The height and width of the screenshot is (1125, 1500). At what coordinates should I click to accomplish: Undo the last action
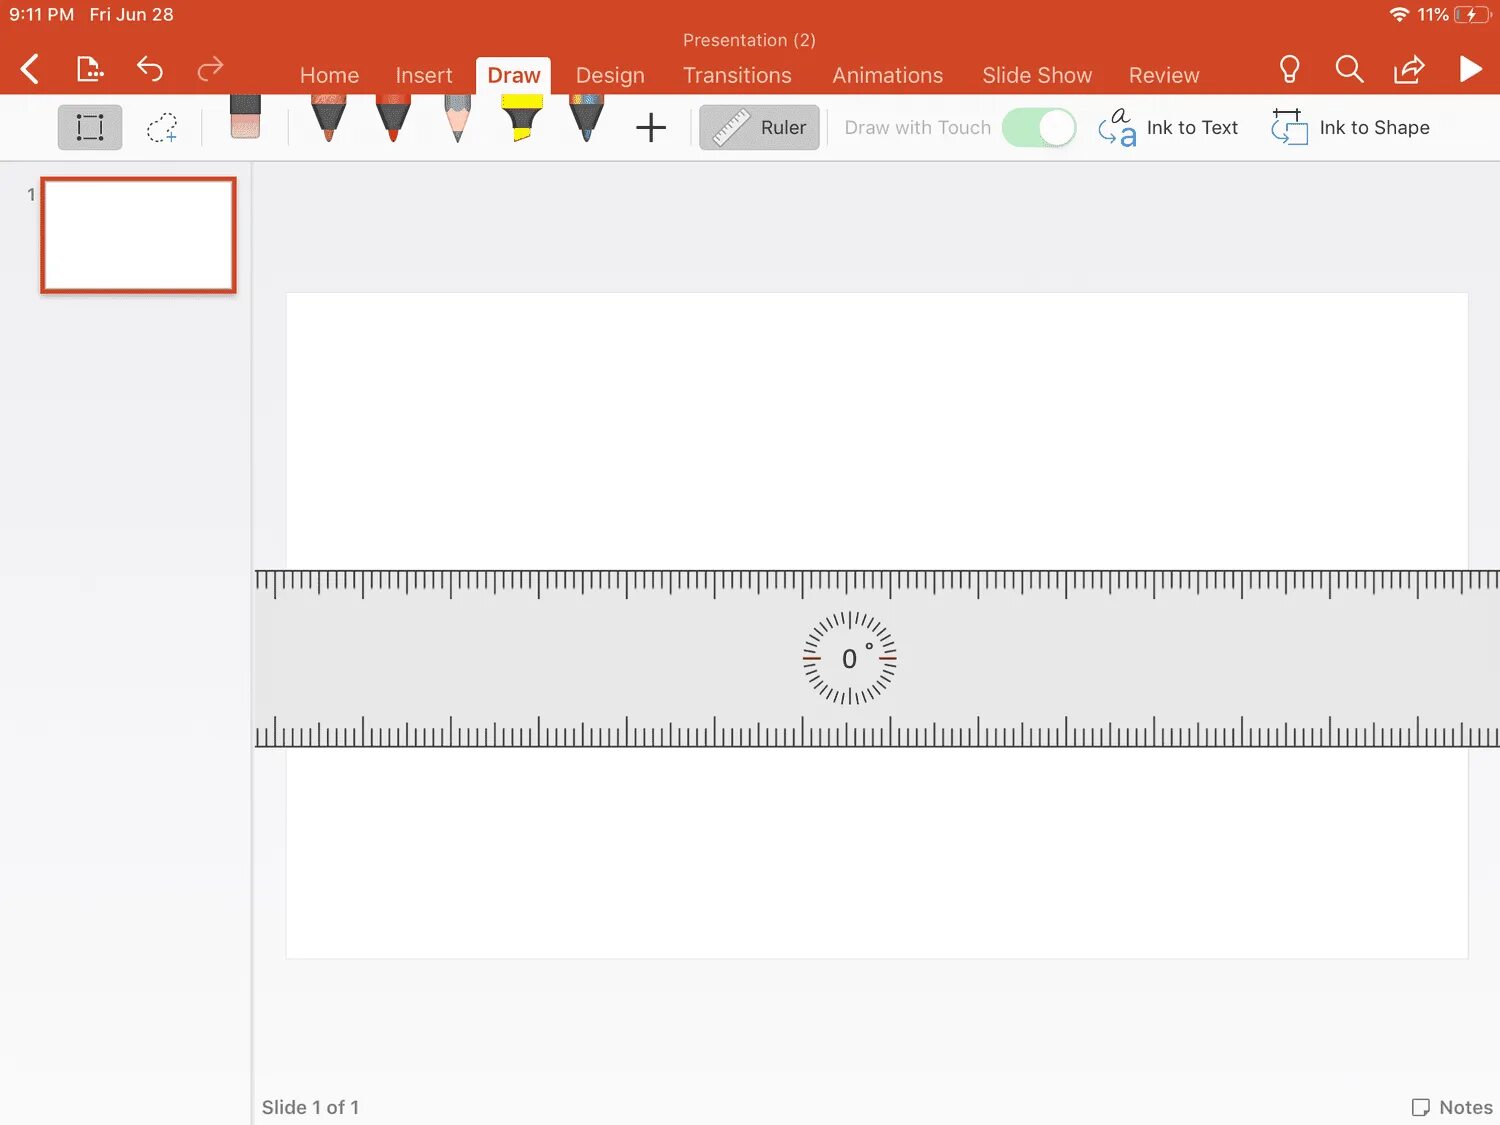(x=150, y=69)
